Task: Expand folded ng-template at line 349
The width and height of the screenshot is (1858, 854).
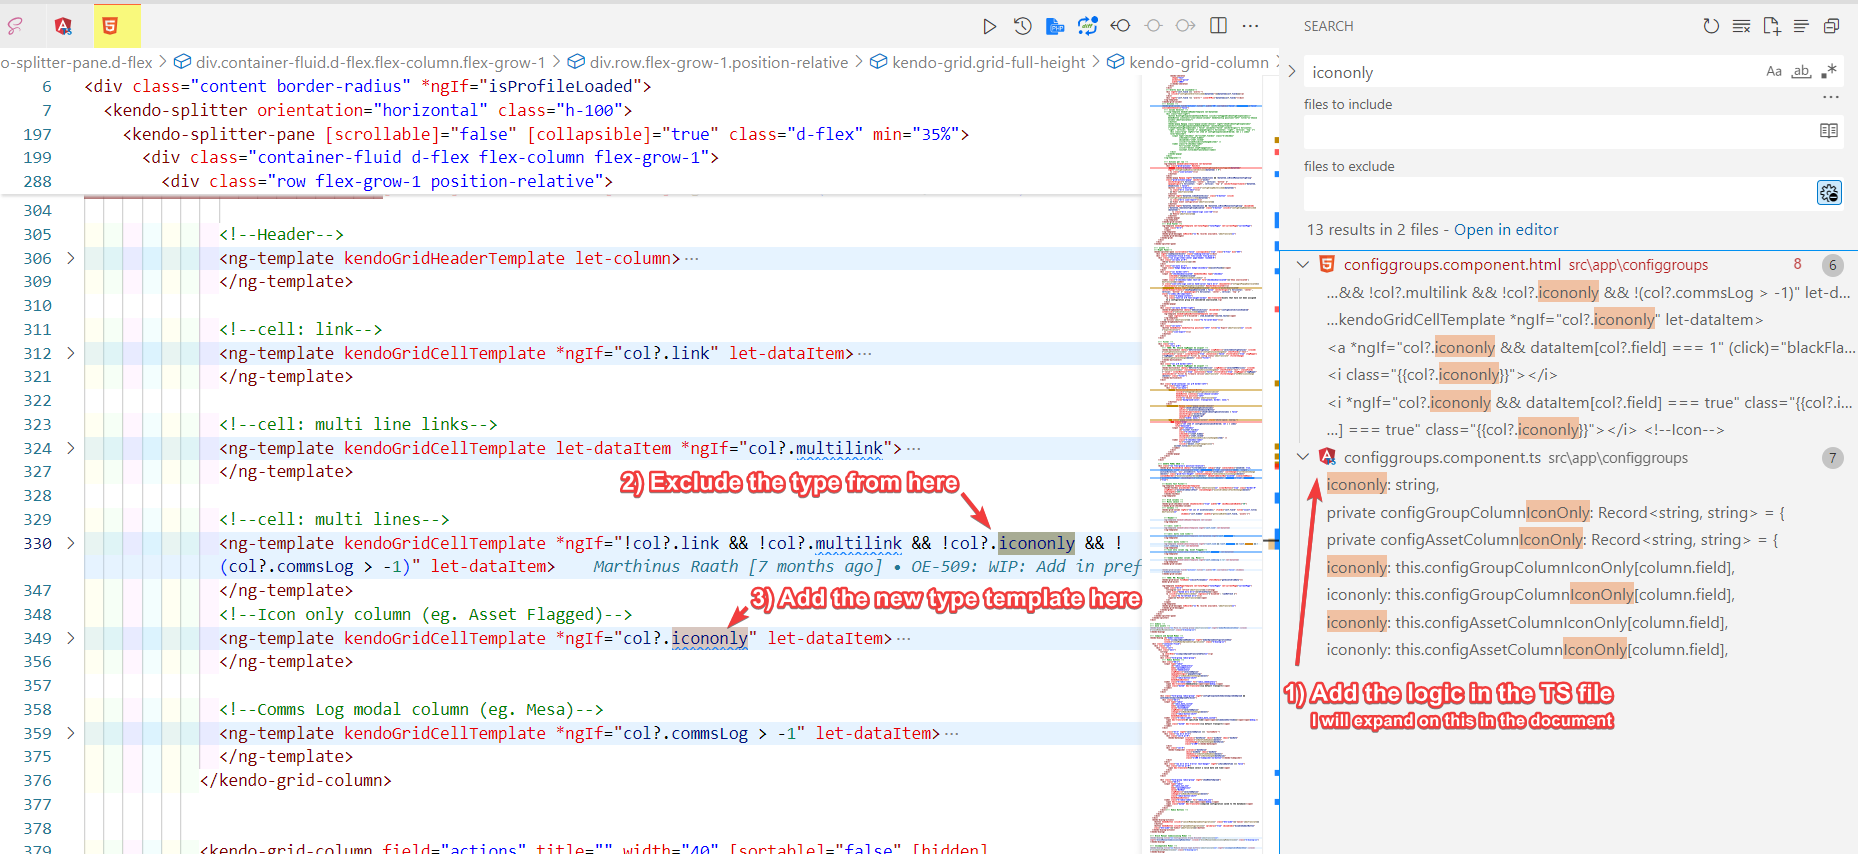Action: click(x=71, y=638)
